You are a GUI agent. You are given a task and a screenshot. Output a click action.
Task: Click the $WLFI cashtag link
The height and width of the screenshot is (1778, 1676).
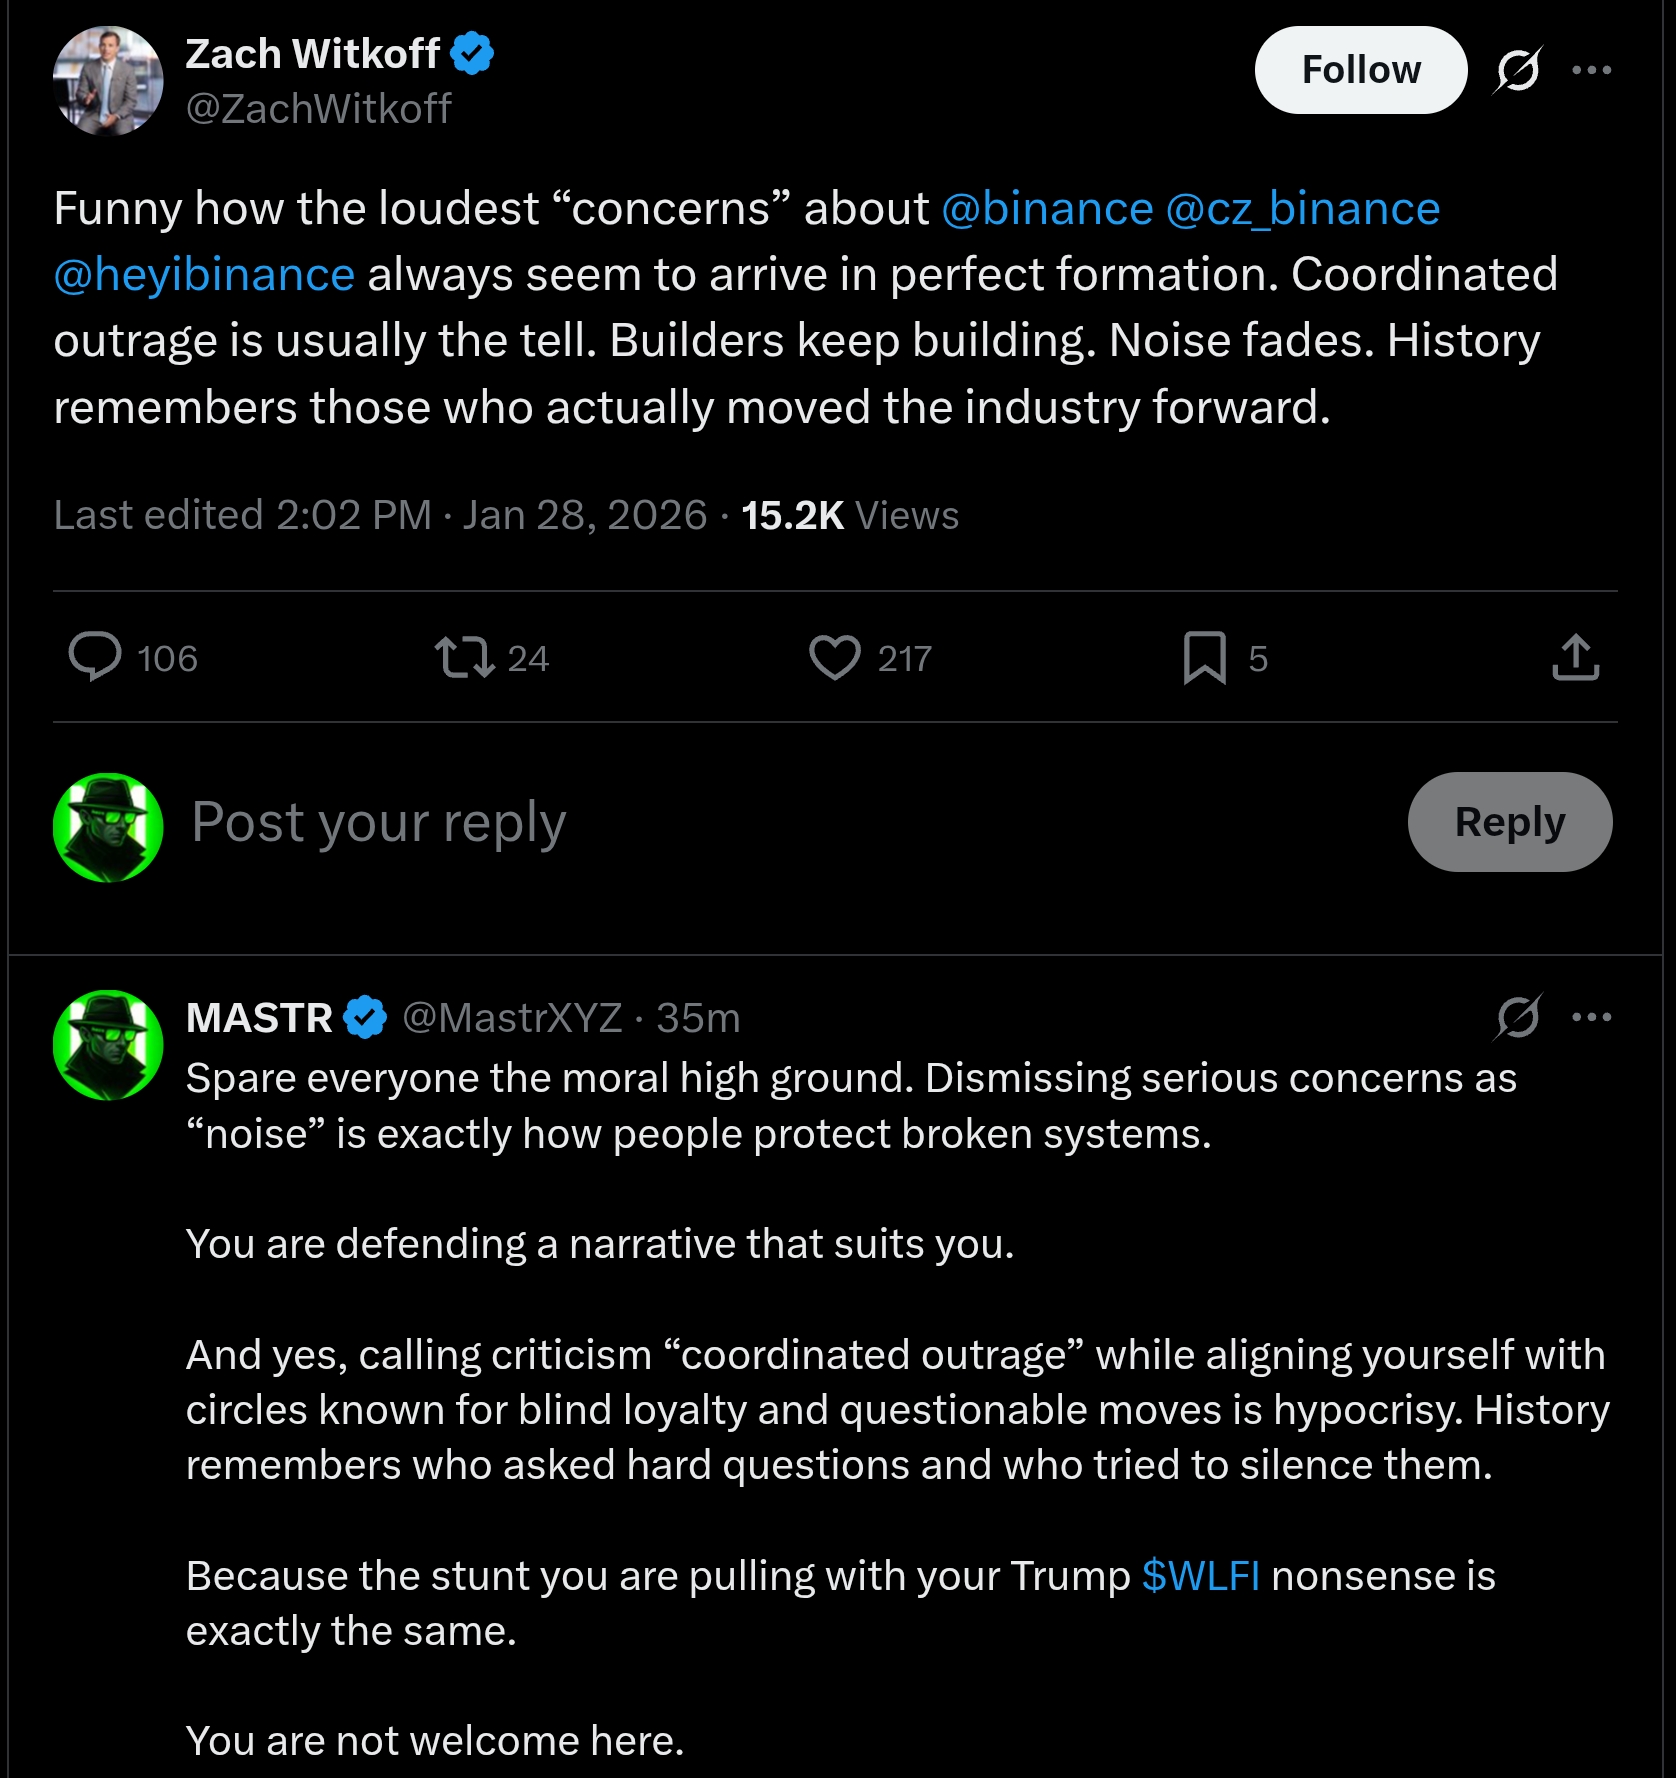(x=1200, y=1576)
